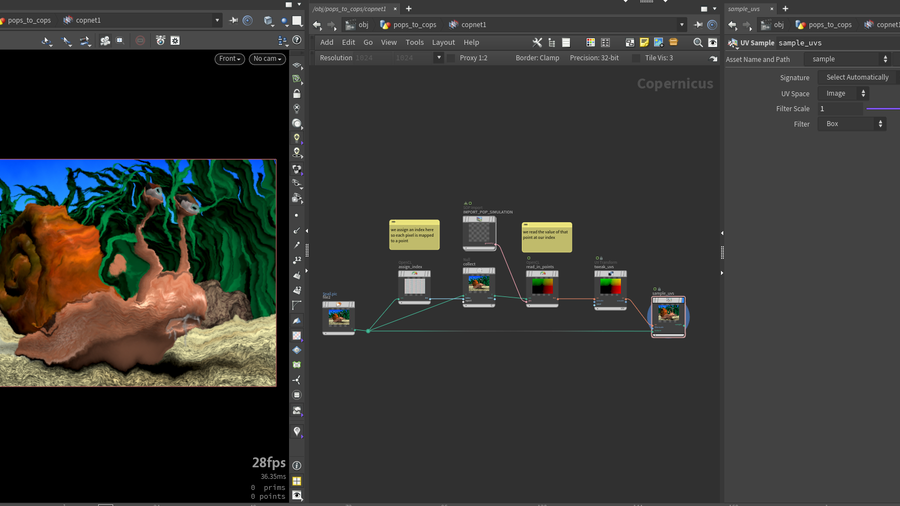Click the info icon below viewport toolbar
Viewport: 900px width, 506px height.
point(297,466)
